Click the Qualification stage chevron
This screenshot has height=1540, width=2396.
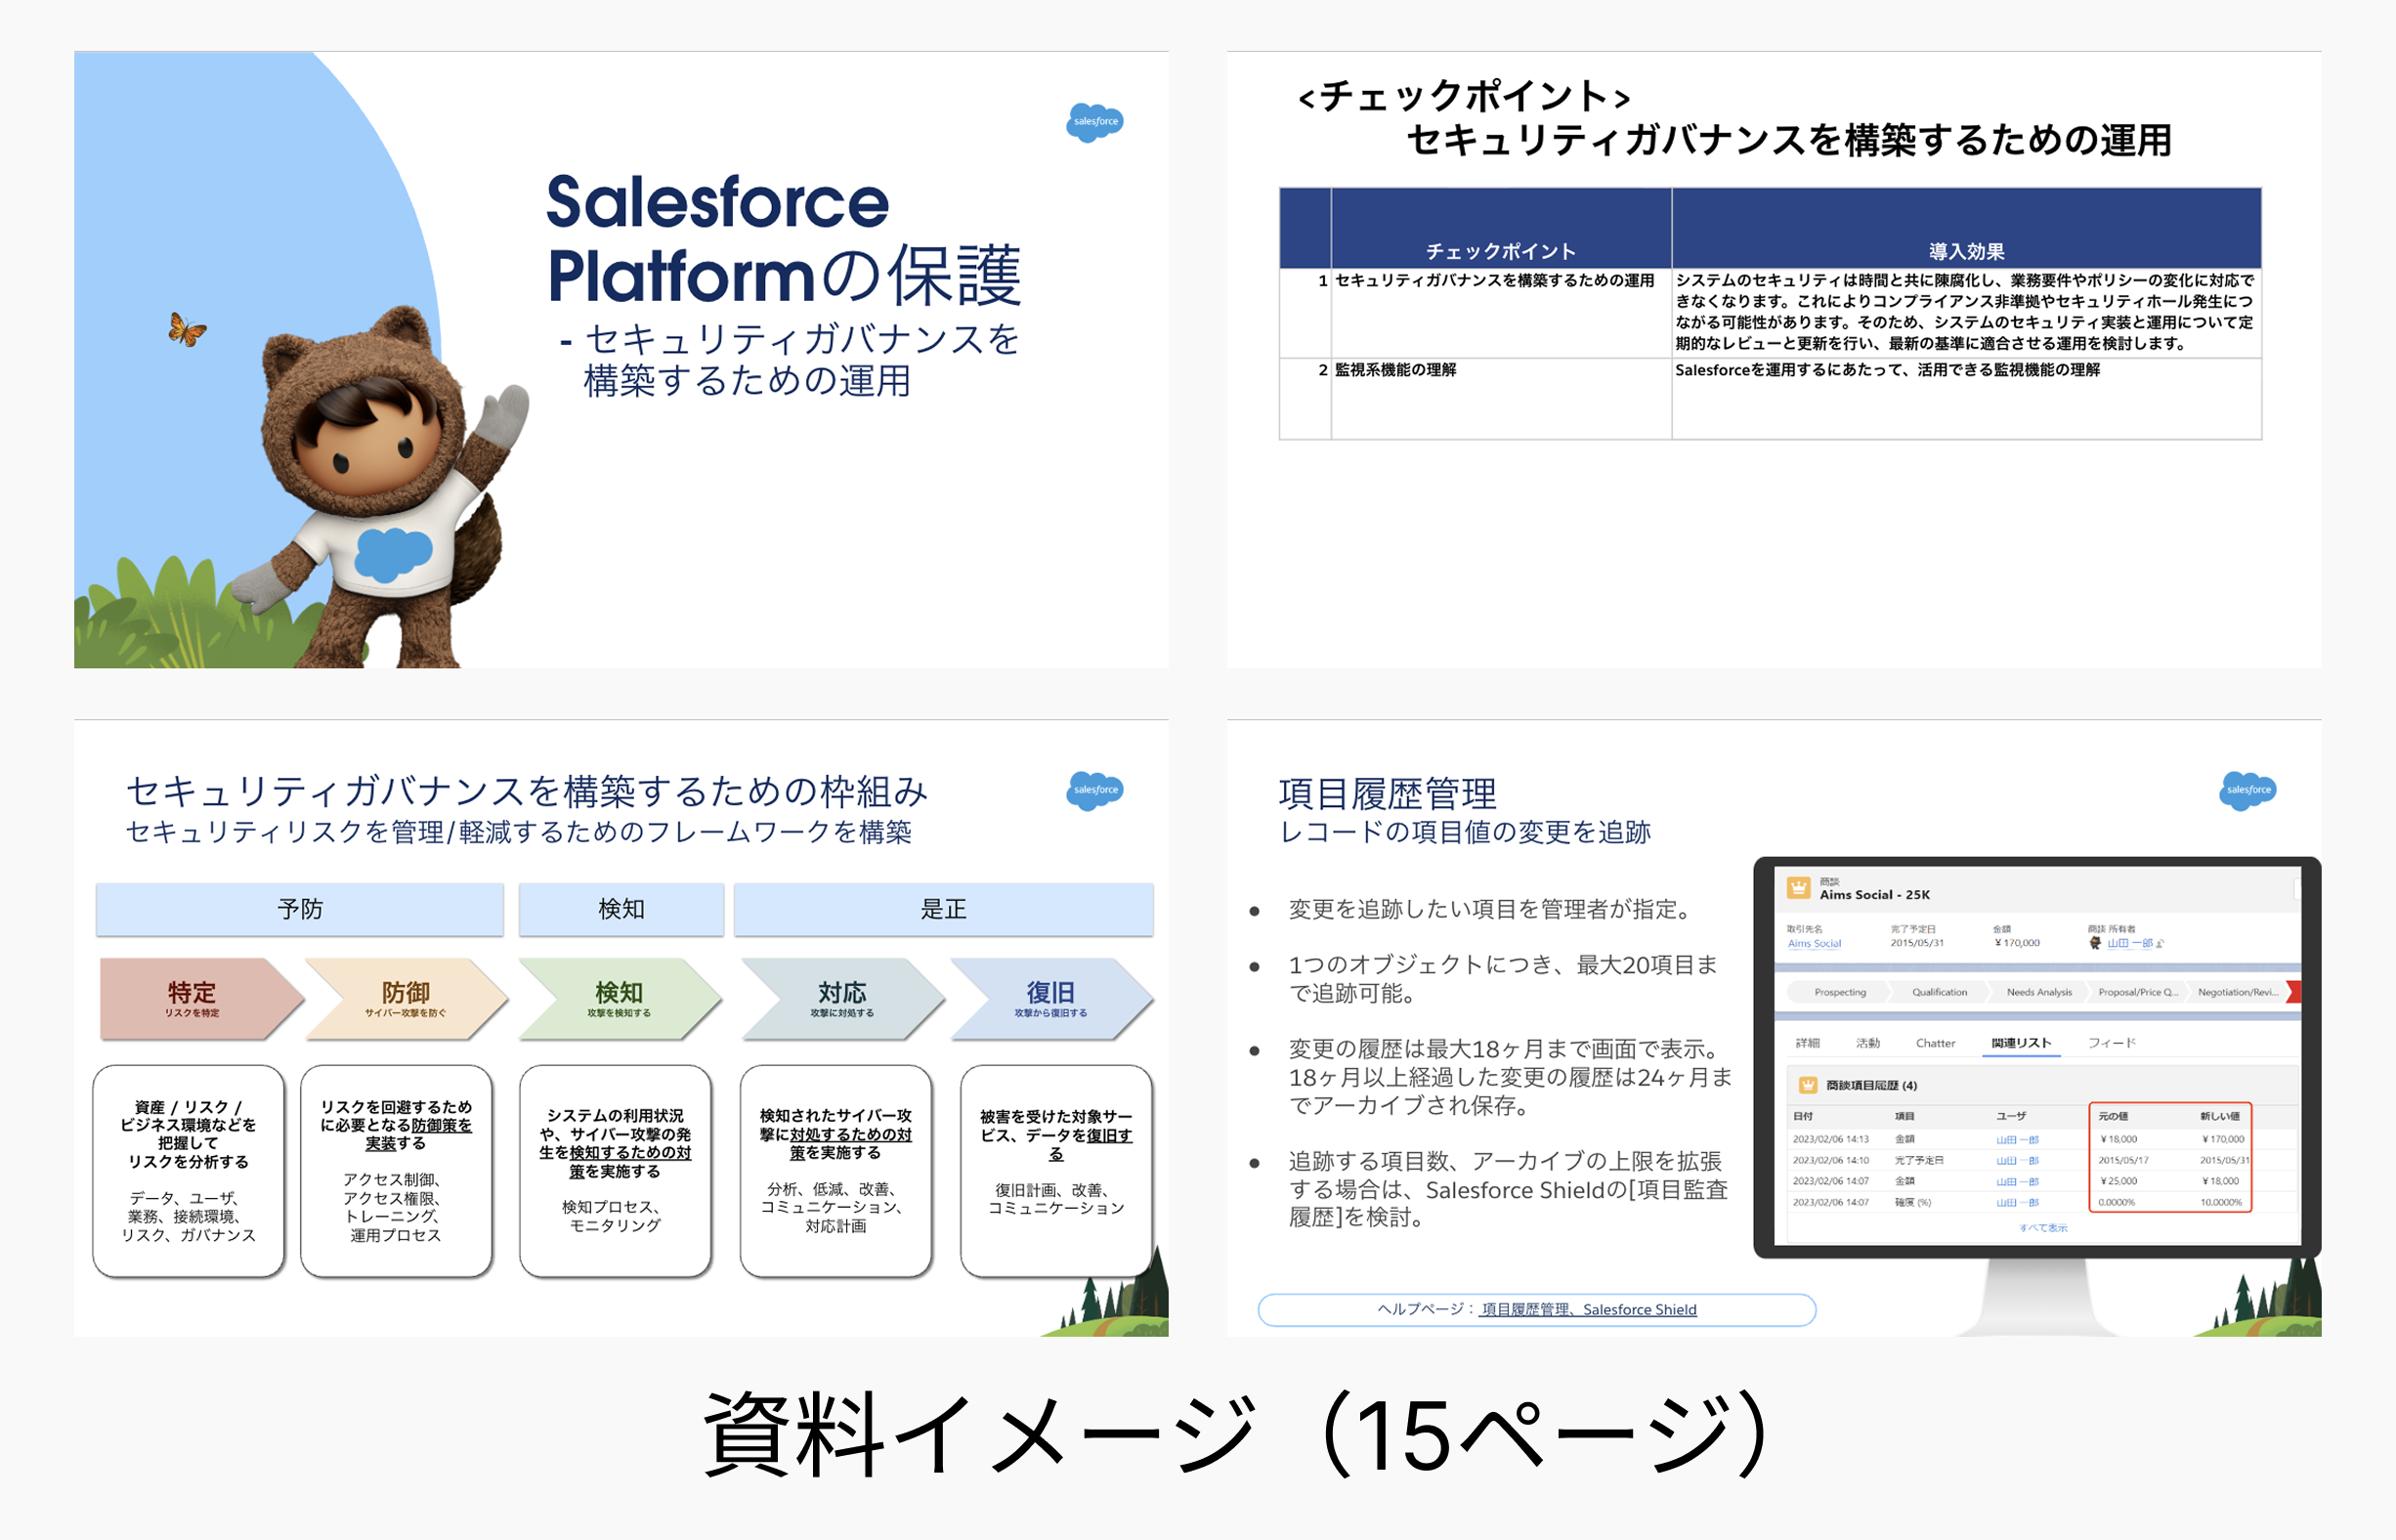[x=1938, y=992]
